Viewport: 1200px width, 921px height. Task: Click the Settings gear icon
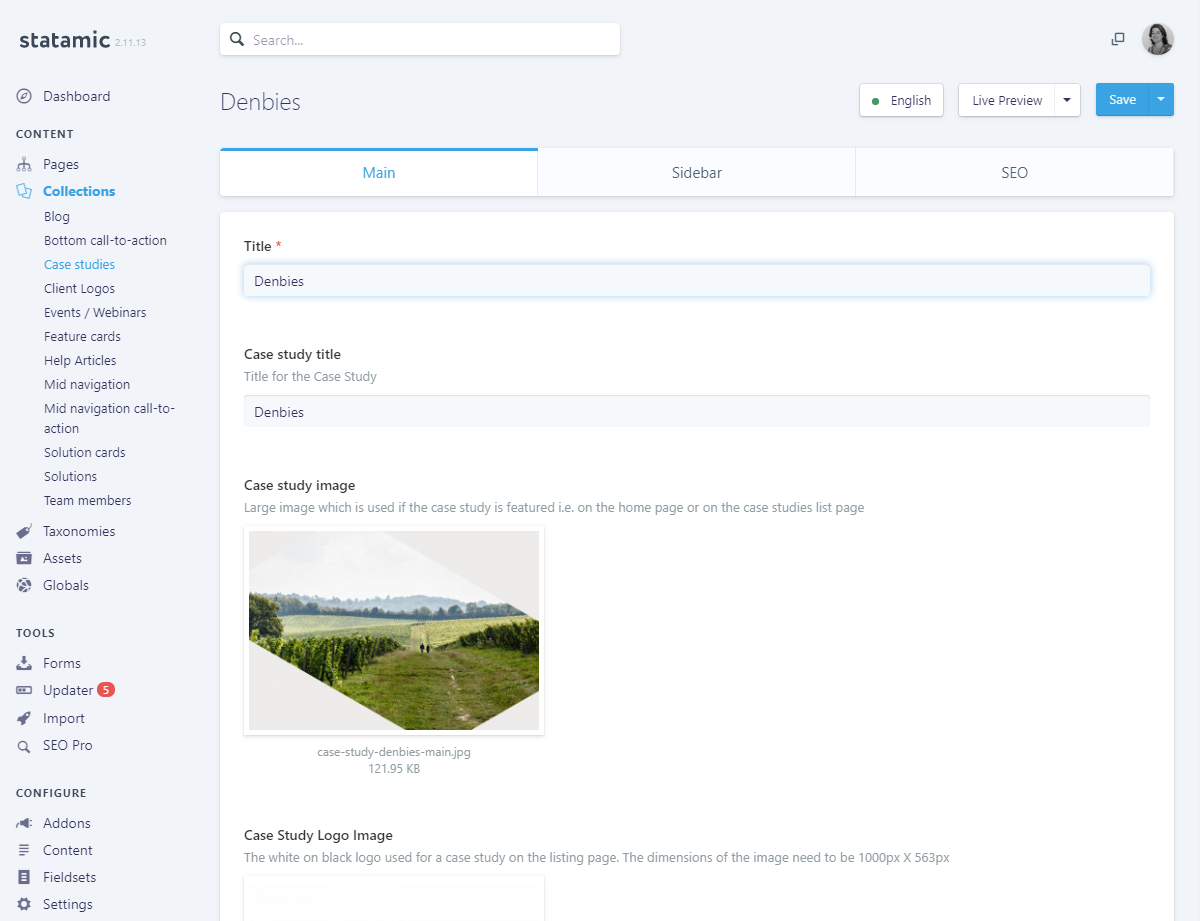(x=24, y=905)
